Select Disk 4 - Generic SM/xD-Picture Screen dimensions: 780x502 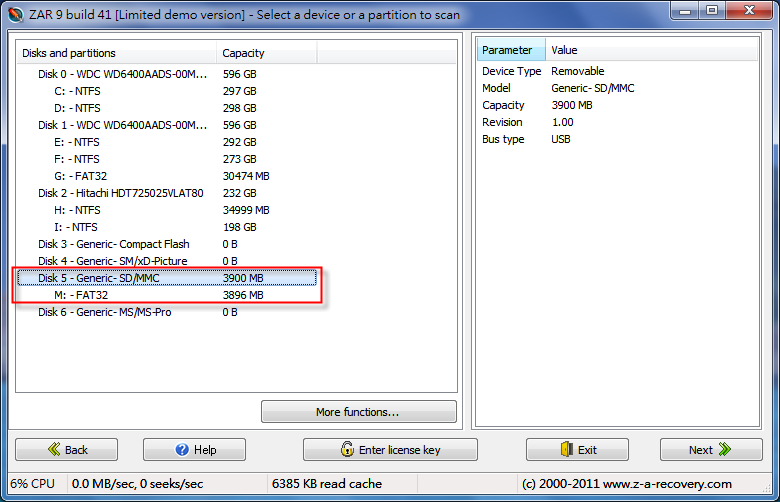coord(113,261)
